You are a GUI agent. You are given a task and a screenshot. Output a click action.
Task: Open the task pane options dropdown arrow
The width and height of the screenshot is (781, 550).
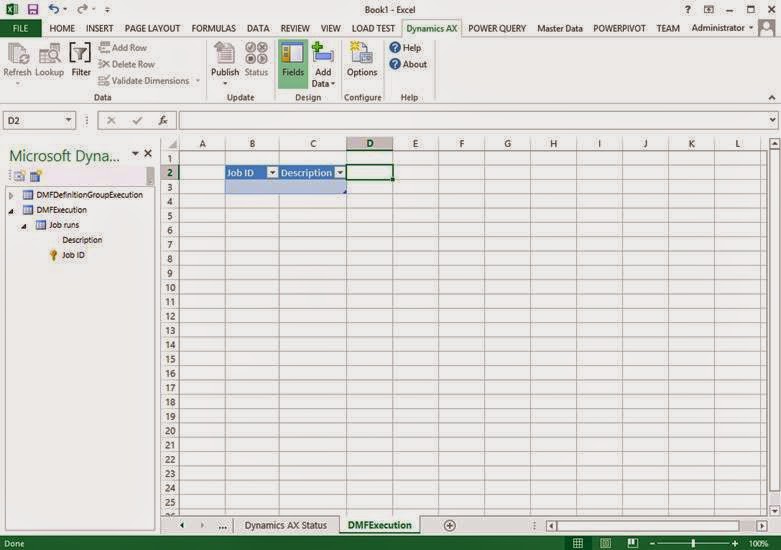[135, 153]
